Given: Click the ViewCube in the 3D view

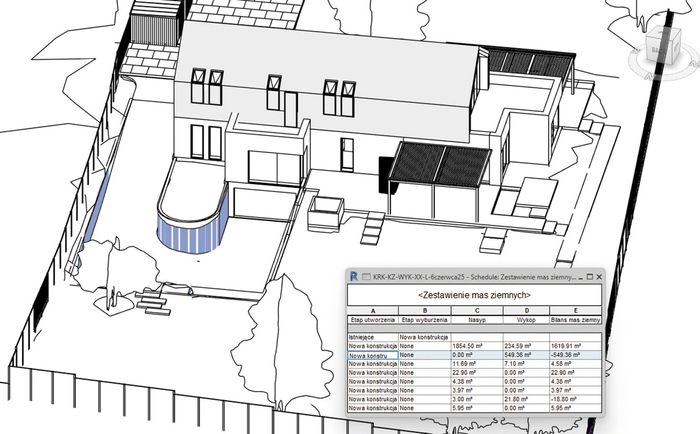Looking at the screenshot, I should tap(664, 48).
